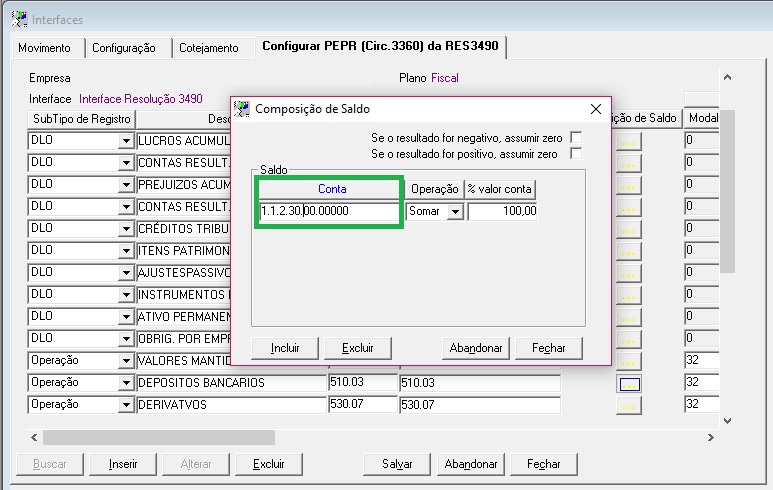
Task: Click the vertical scrollbar thumb
Action: [727, 191]
